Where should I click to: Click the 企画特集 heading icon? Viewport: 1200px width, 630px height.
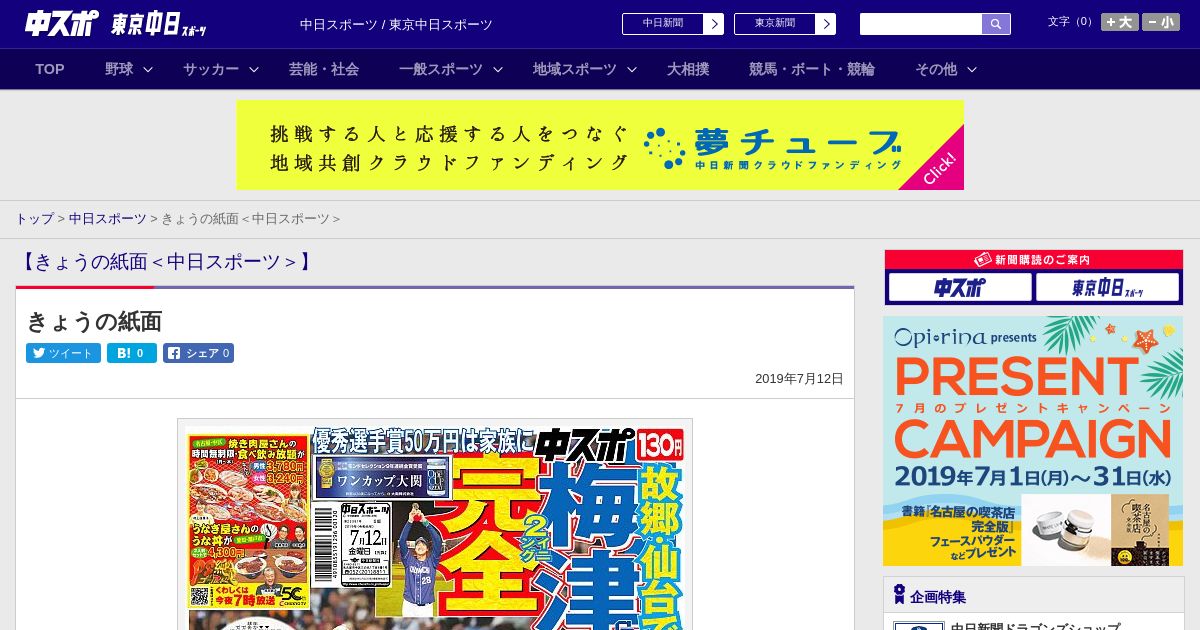pos(899,595)
